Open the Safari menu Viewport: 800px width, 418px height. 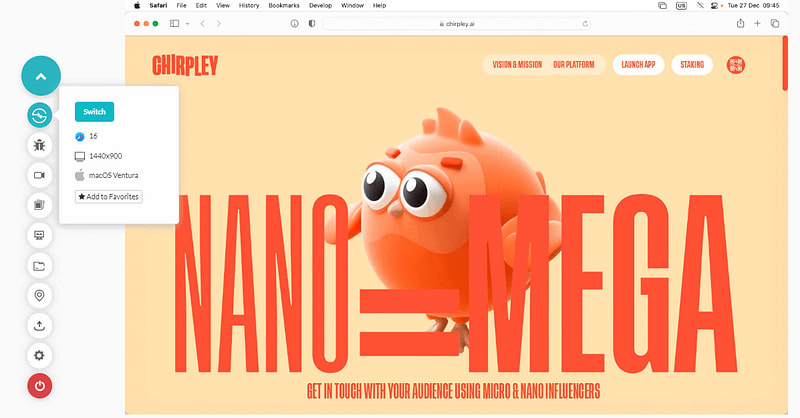click(158, 6)
